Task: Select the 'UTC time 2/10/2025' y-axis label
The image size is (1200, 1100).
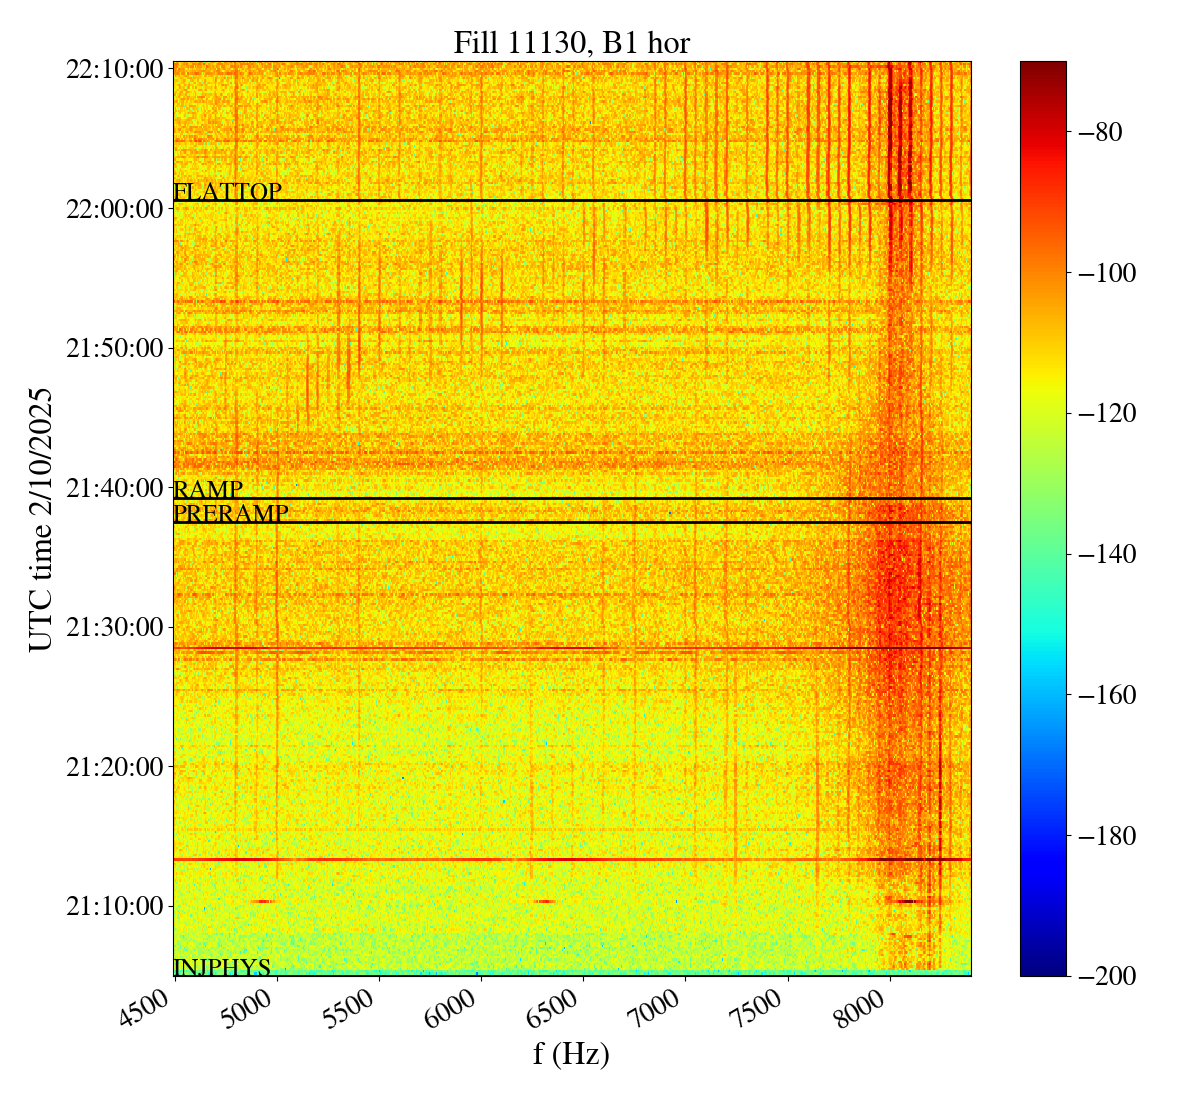Action: 40,519
